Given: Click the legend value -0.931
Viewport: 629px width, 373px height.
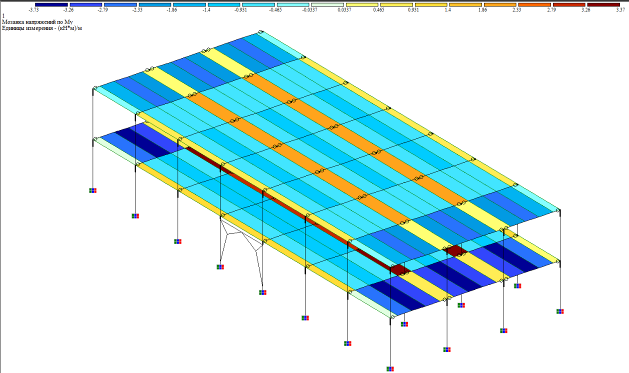Looking at the screenshot, I should (241, 10).
